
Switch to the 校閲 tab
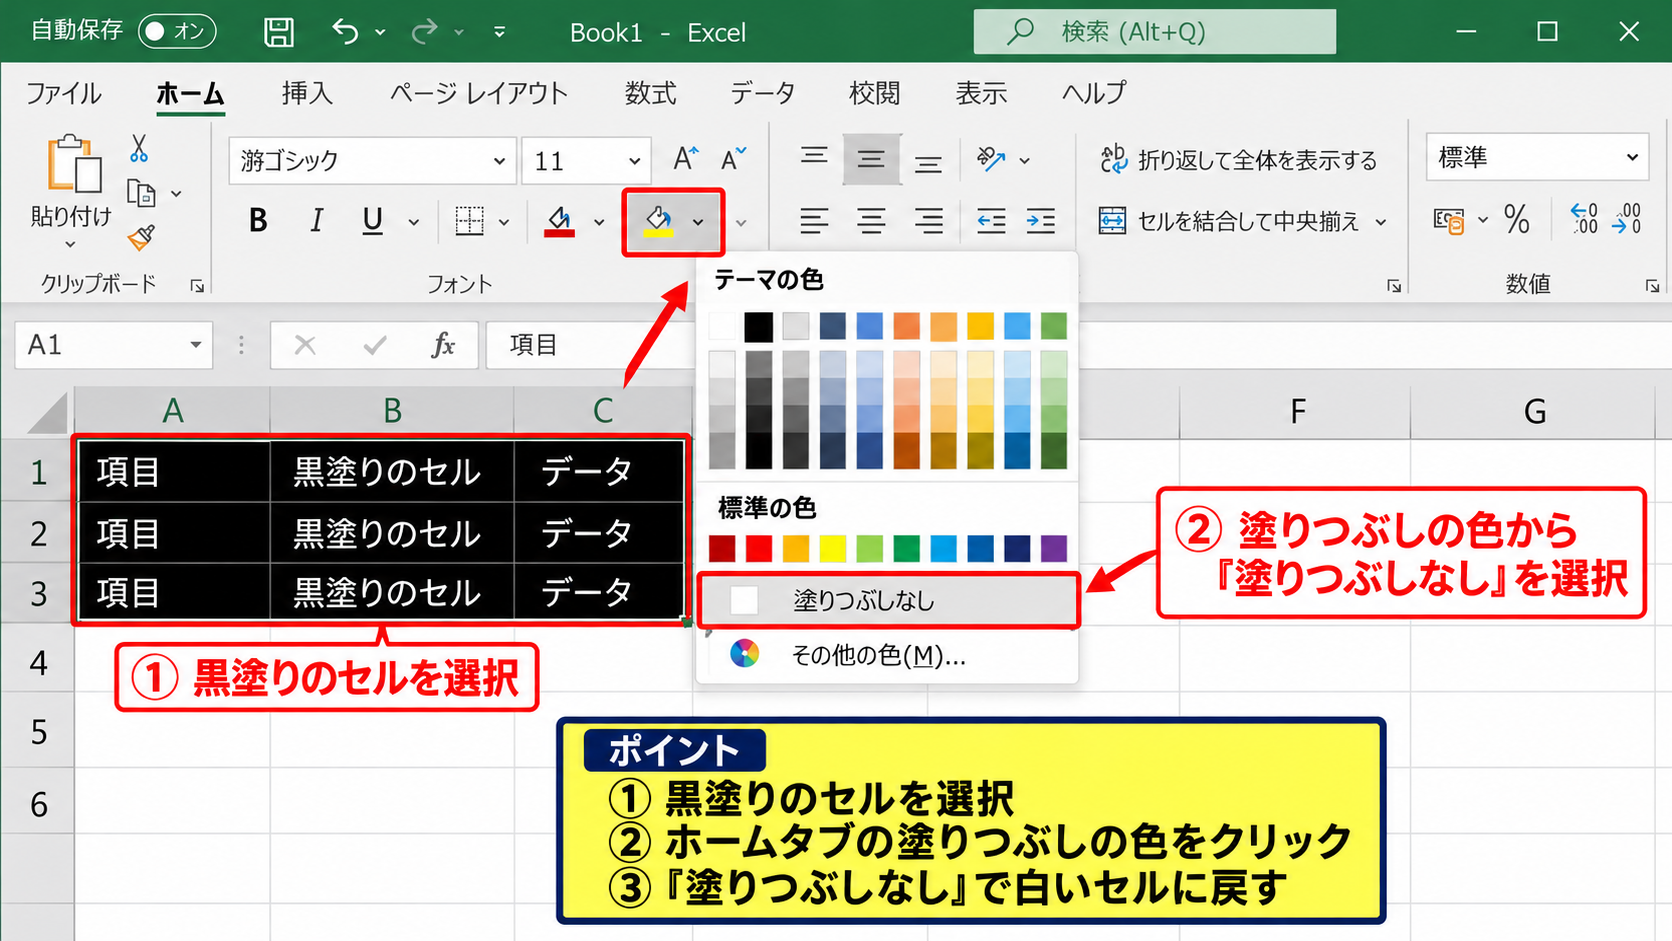875,93
